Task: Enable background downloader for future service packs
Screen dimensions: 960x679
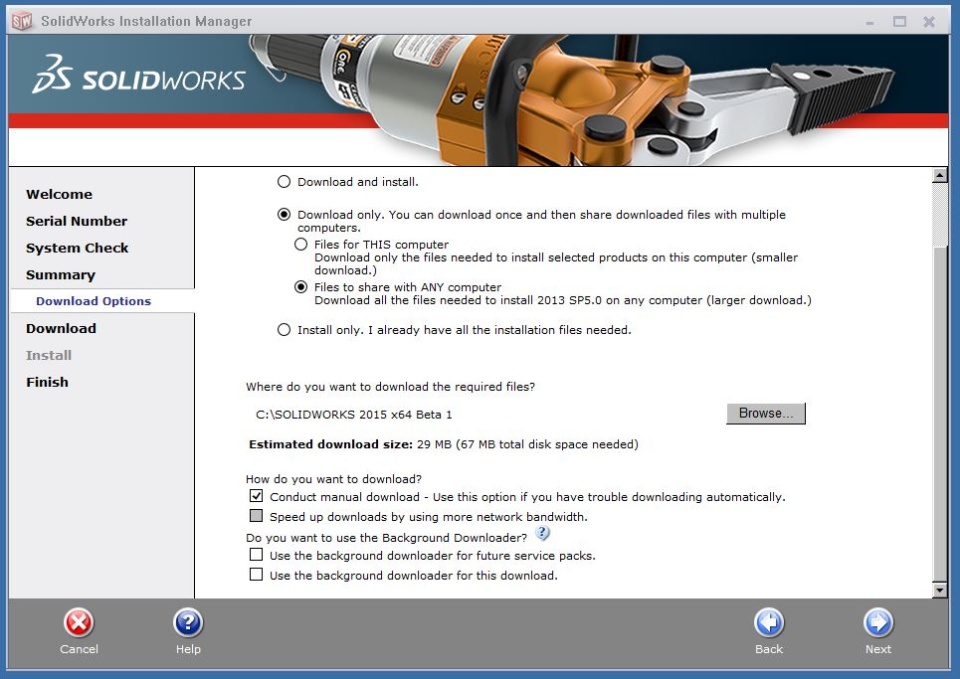Action: (256, 555)
